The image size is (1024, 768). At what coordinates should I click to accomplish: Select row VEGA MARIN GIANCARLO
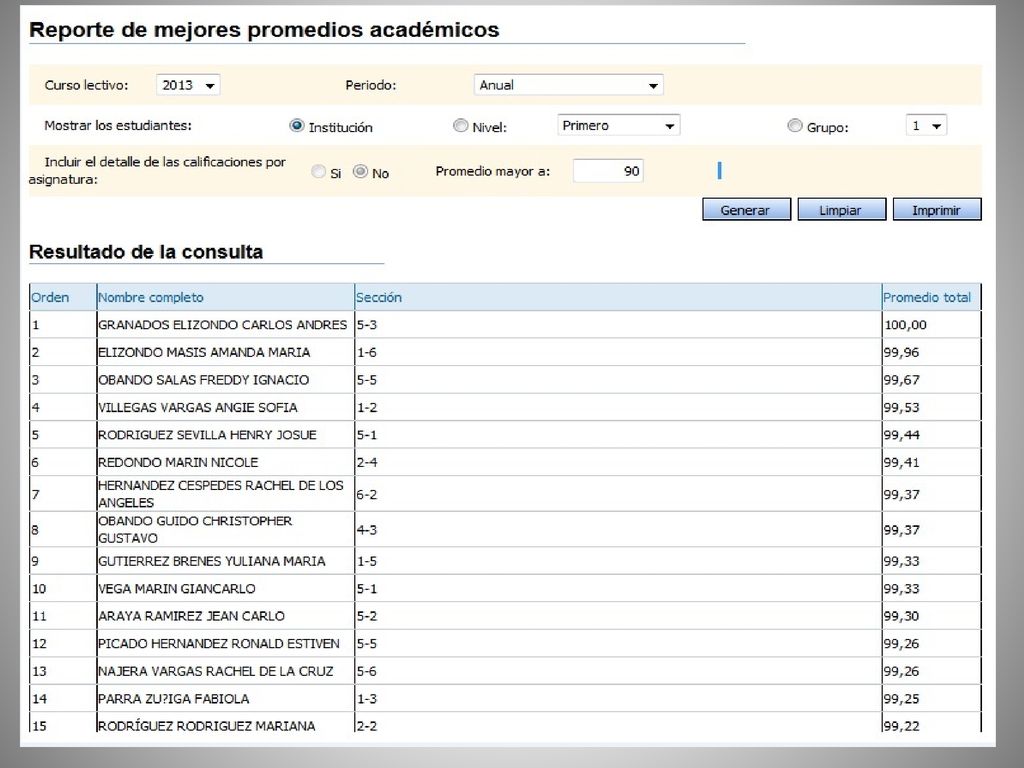(x=505, y=588)
